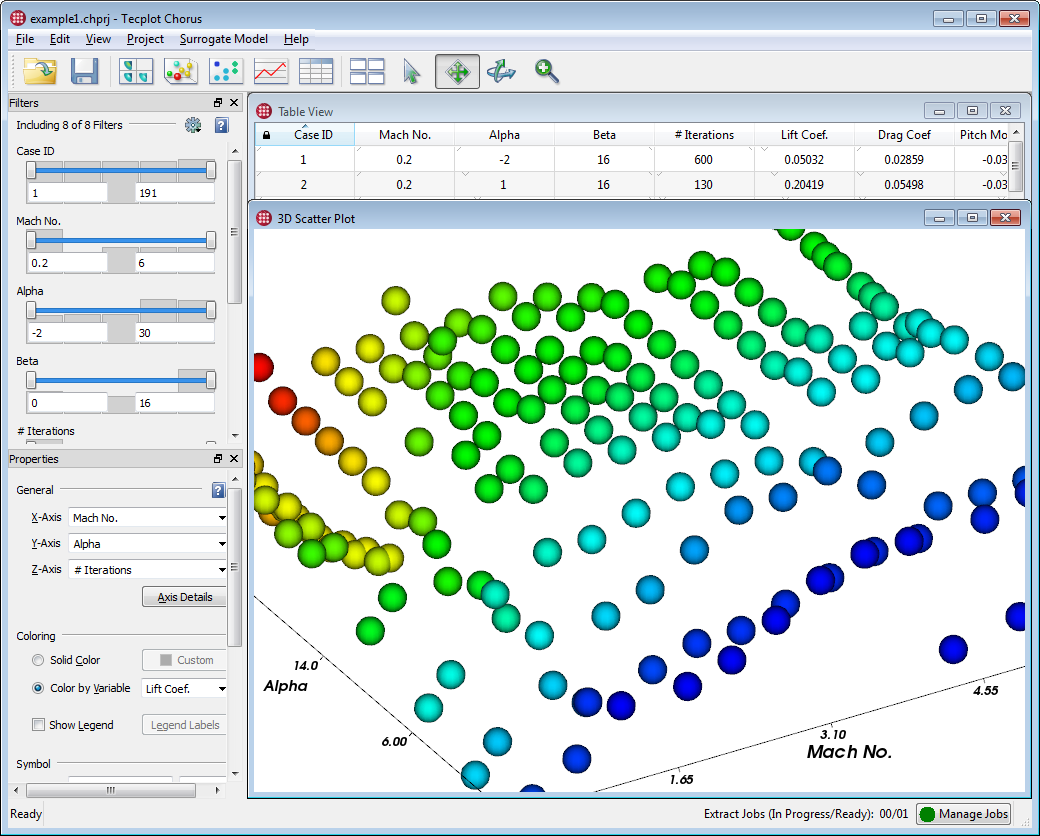Select the Solid Color radio button
The height and width of the screenshot is (836, 1040).
(x=38, y=660)
